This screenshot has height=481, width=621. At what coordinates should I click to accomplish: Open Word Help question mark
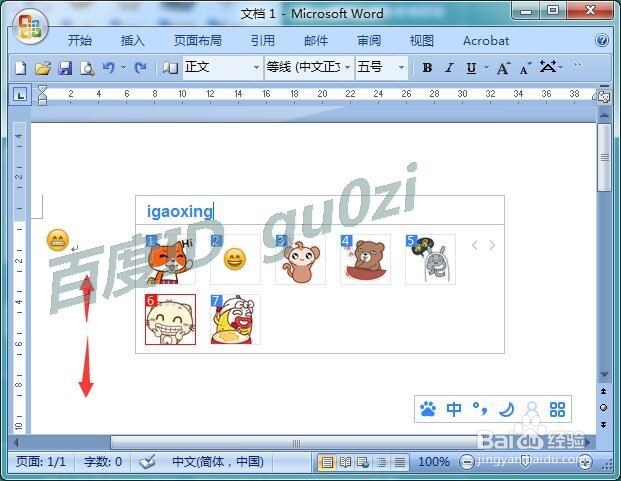(602, 40)
